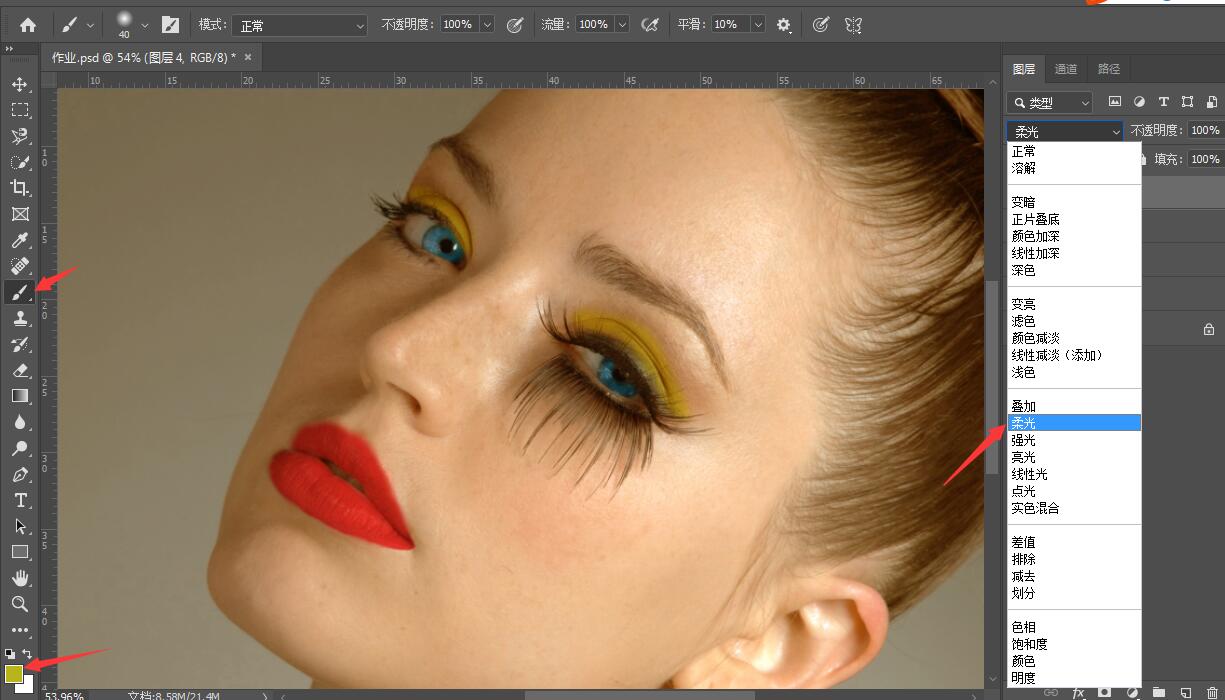This screenshot has height=700, width=1225.
Task: Select the Horizontal Type tool
Action: click(20, 500)
